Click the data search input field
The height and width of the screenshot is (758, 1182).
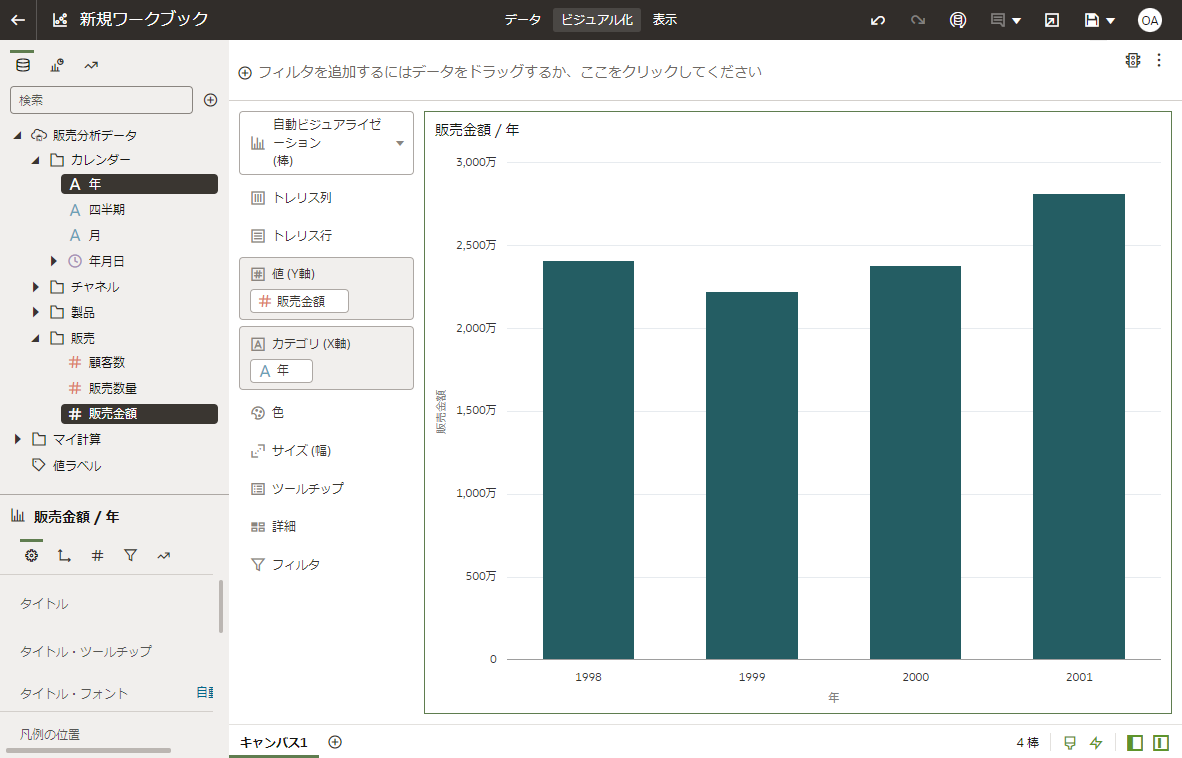coord(101,100)
